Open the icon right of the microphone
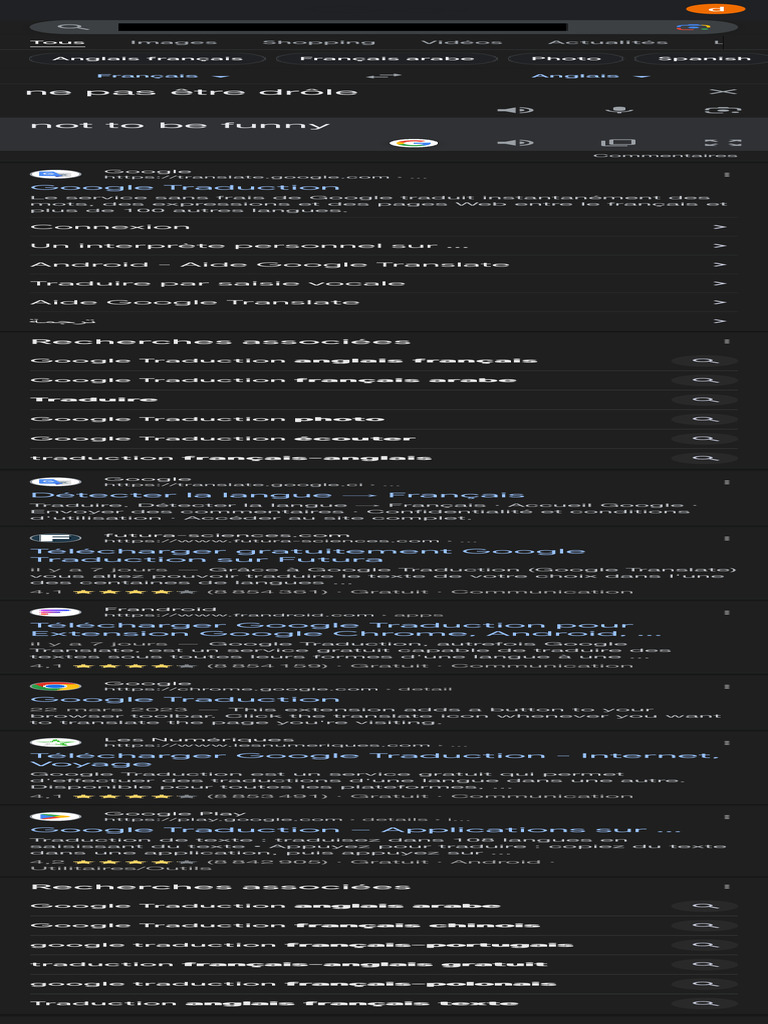Screen dimensions: 768x1024 point(723,110)
